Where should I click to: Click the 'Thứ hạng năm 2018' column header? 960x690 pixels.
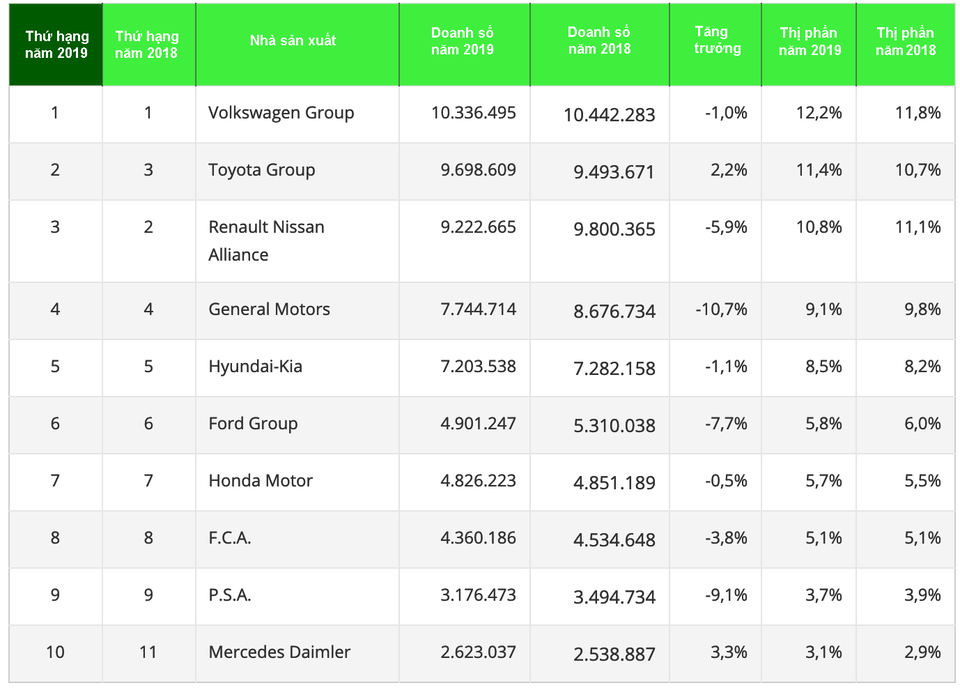[x=149, y=45]
